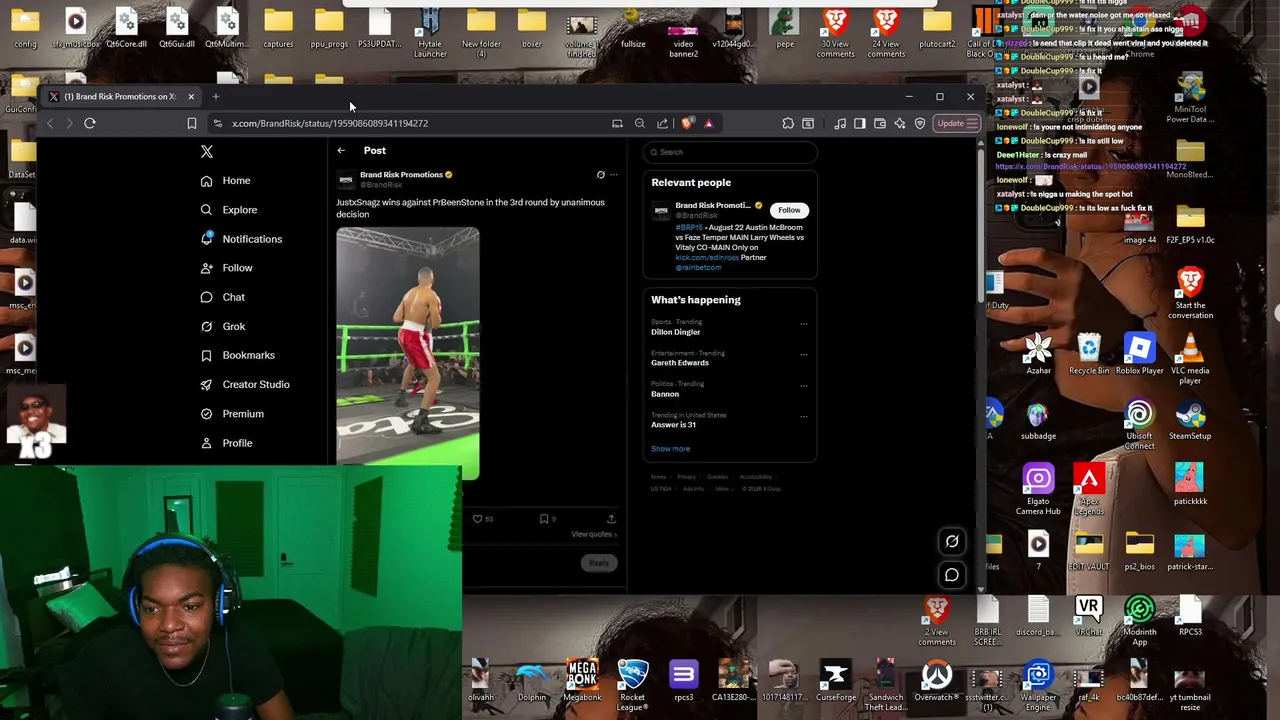Open more options for Bannon trend

(x=804, y=385)
